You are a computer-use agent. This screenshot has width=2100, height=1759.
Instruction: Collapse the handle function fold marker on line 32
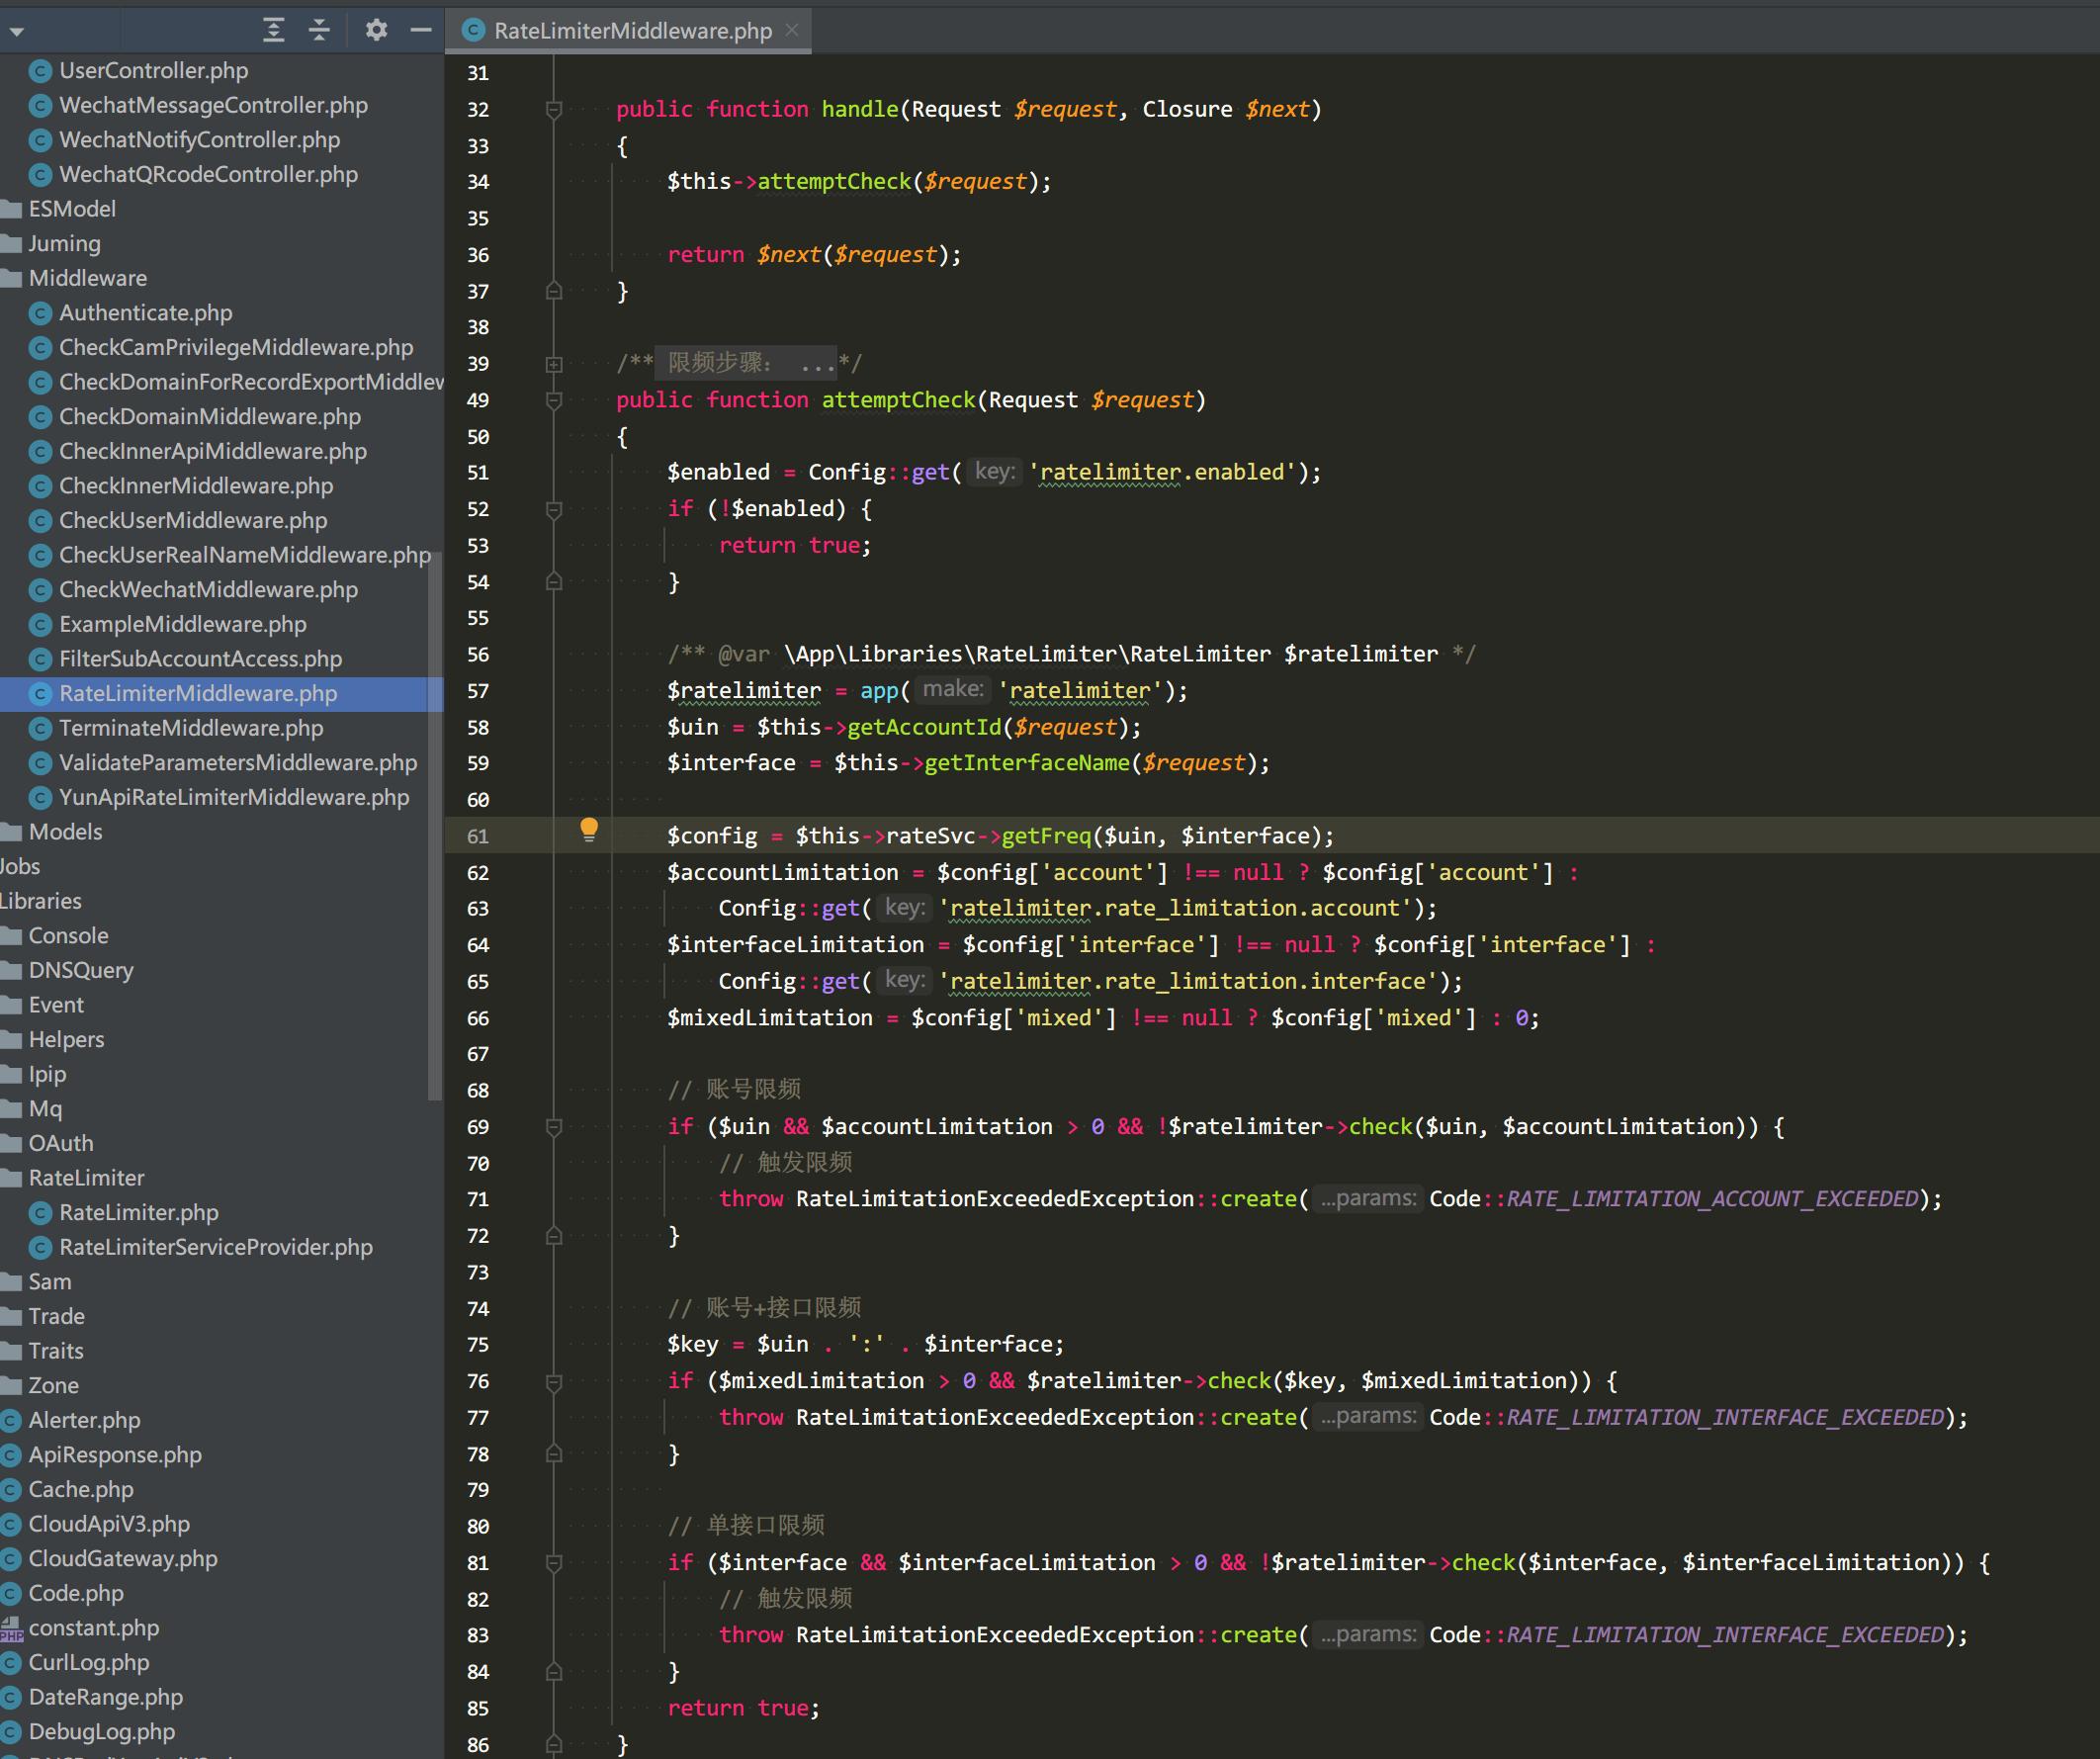[554, 109]
